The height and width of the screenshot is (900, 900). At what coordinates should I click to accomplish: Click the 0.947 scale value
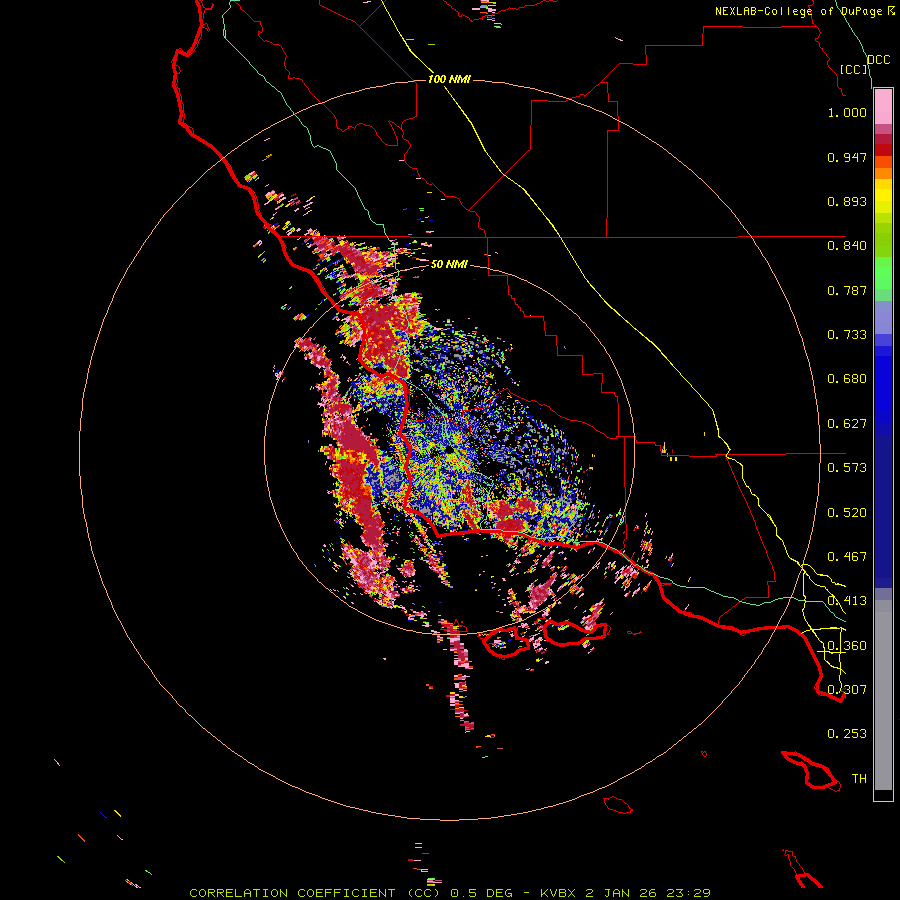[x=847, y=157]
